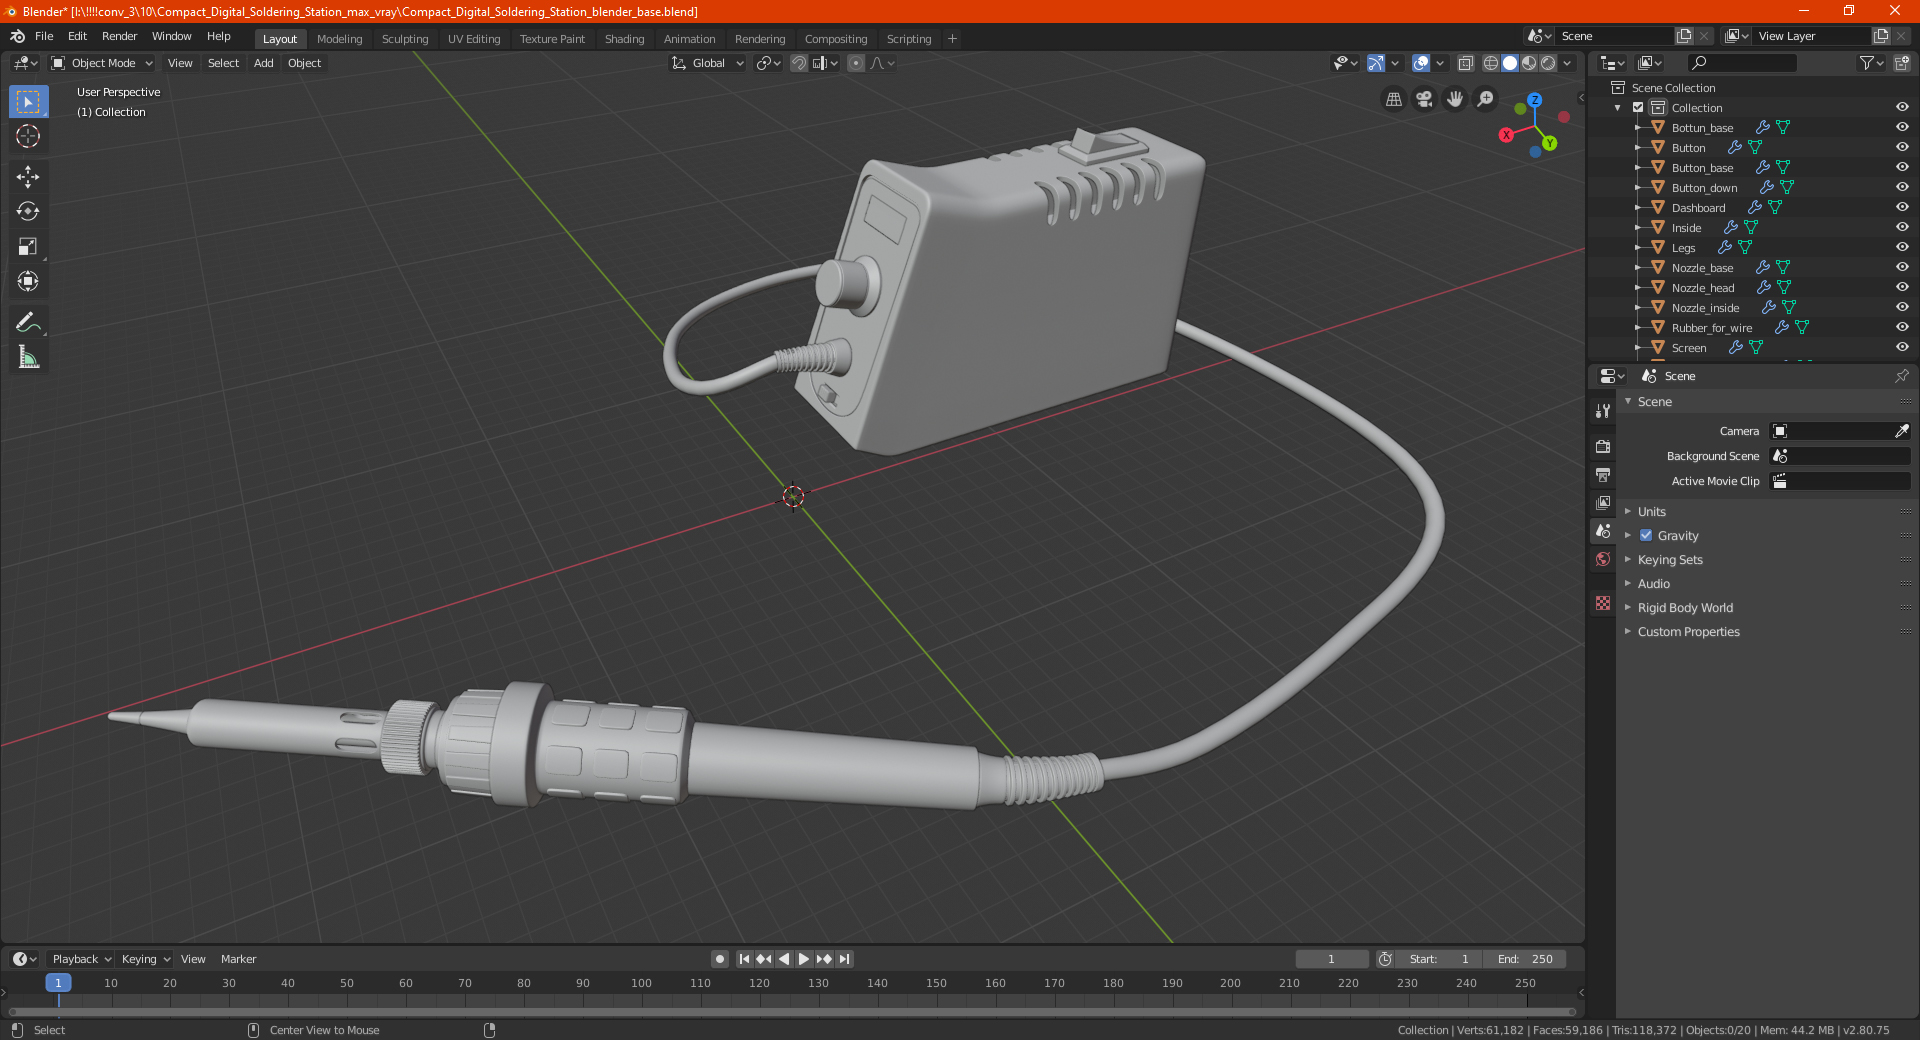Toggle the Gravity checkbox
Viewport: 1920px width, 1040px height.
tap(1646, 536)
